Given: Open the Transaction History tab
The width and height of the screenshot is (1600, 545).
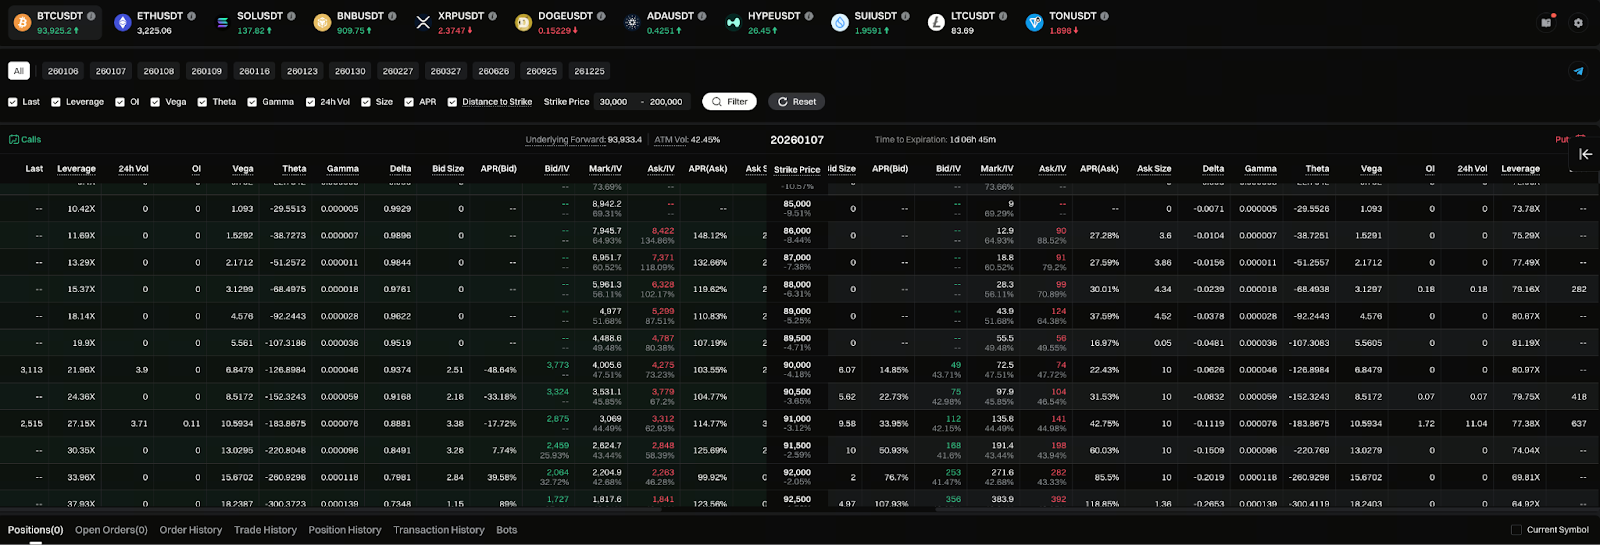Looking at the screenshot, I should [438, 530].
